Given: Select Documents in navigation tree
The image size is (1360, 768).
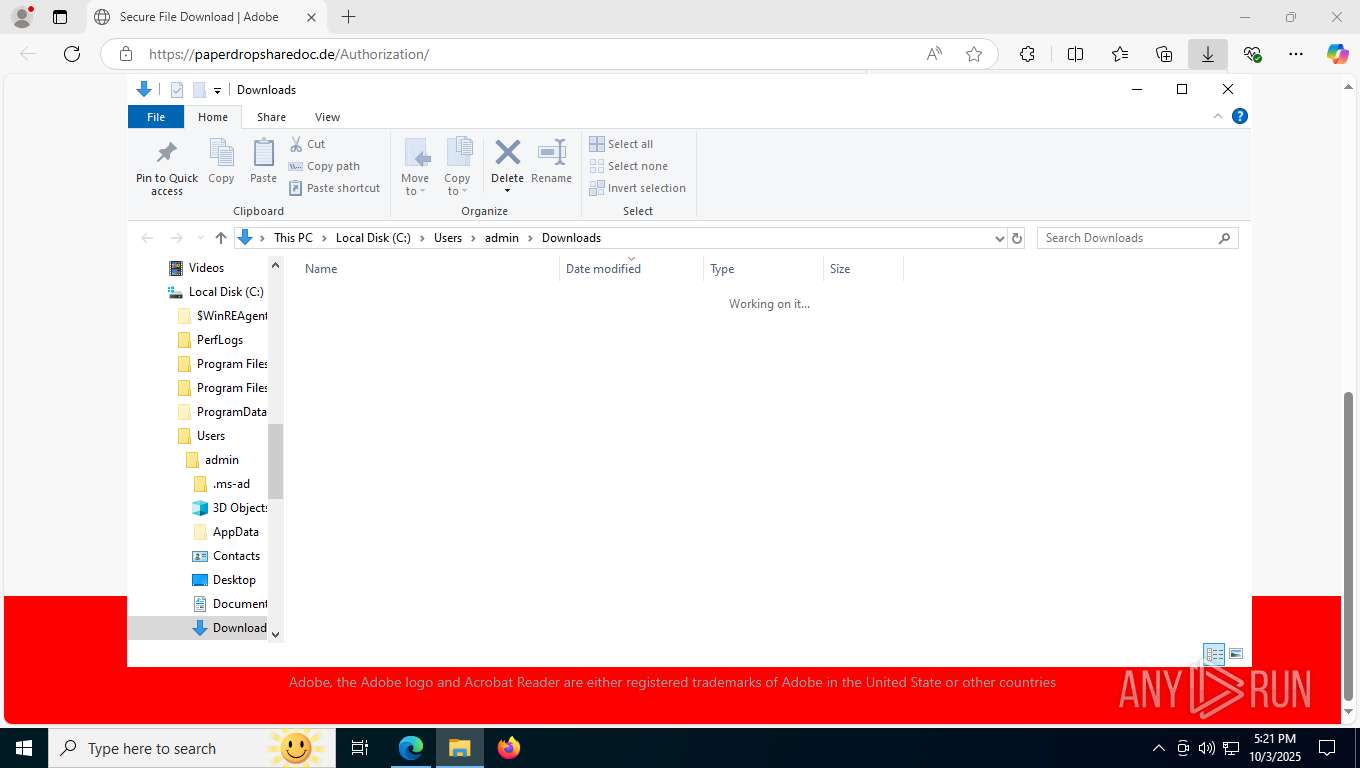Looking at the screenshot, I should coord(240,604).
